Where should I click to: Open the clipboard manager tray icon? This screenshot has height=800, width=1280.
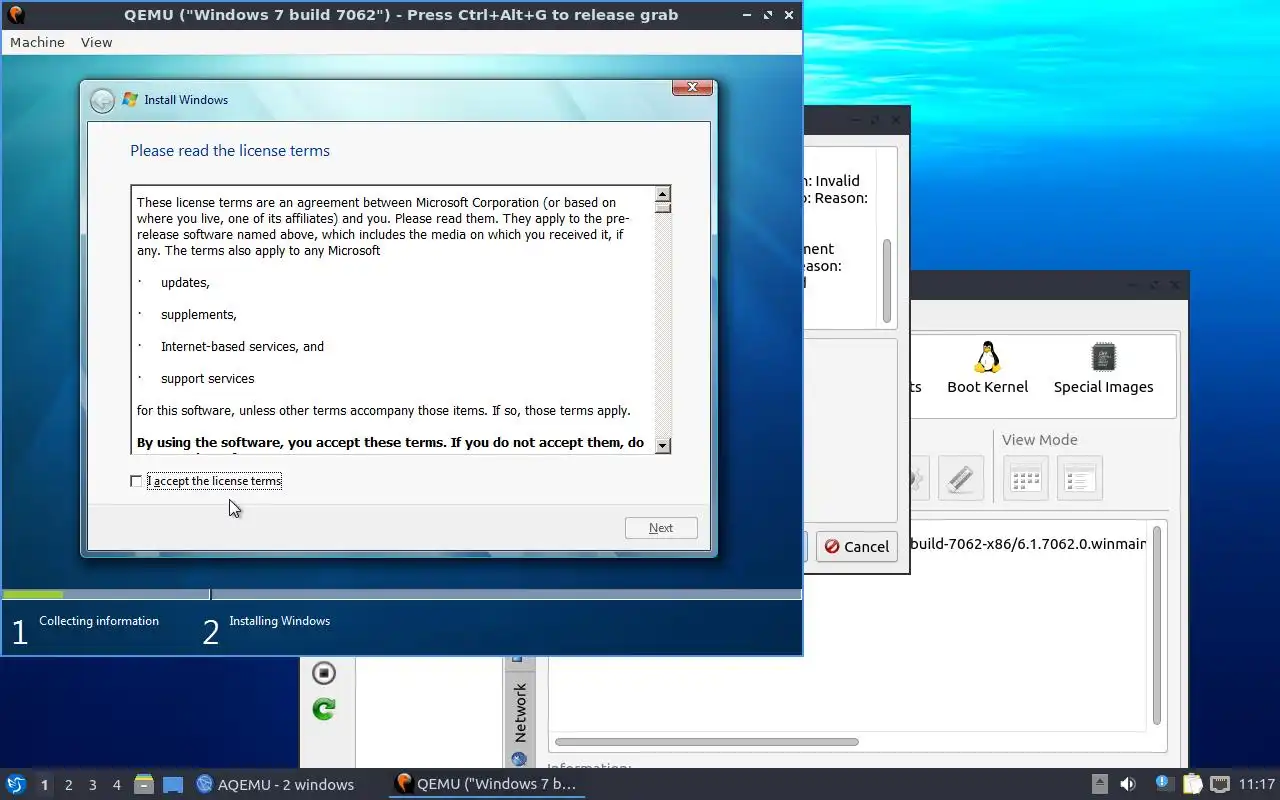1192,784
